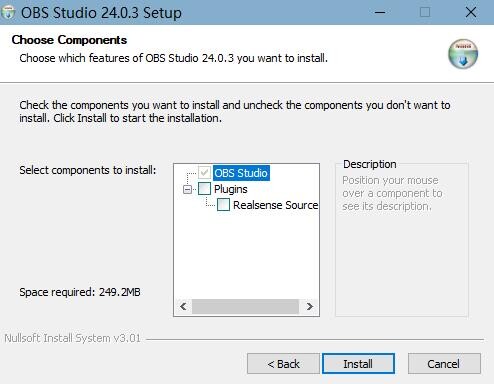This screenshot has width=494, height=384.
Task: Click the disabled maximize button
Action: pos(425,13)
